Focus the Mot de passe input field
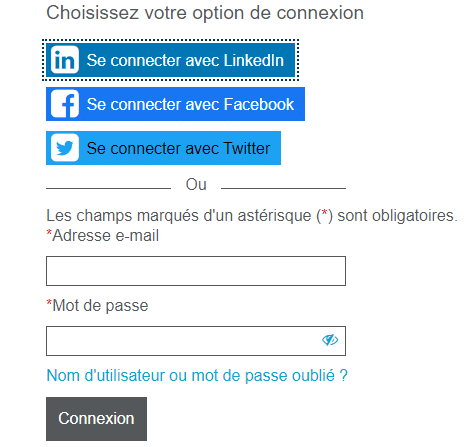This screenshot has width=476, height=447. [x=196, y=341]
